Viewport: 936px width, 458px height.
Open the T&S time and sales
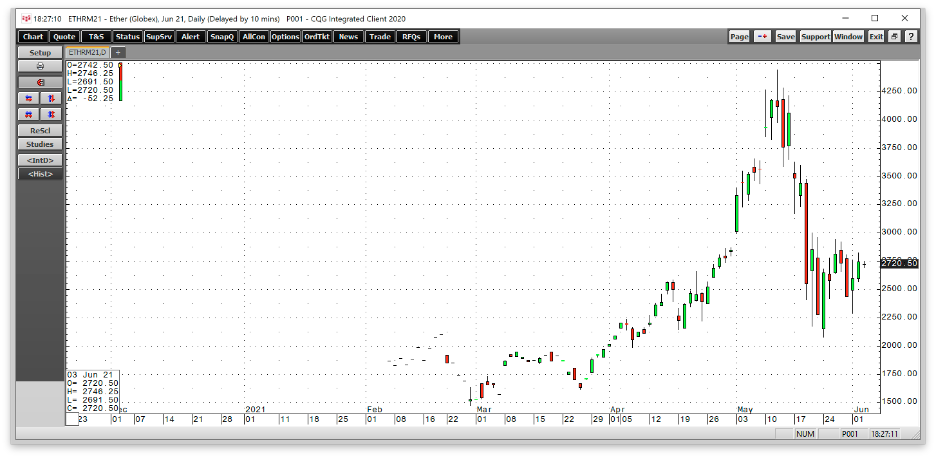click(x=96, y=37)
